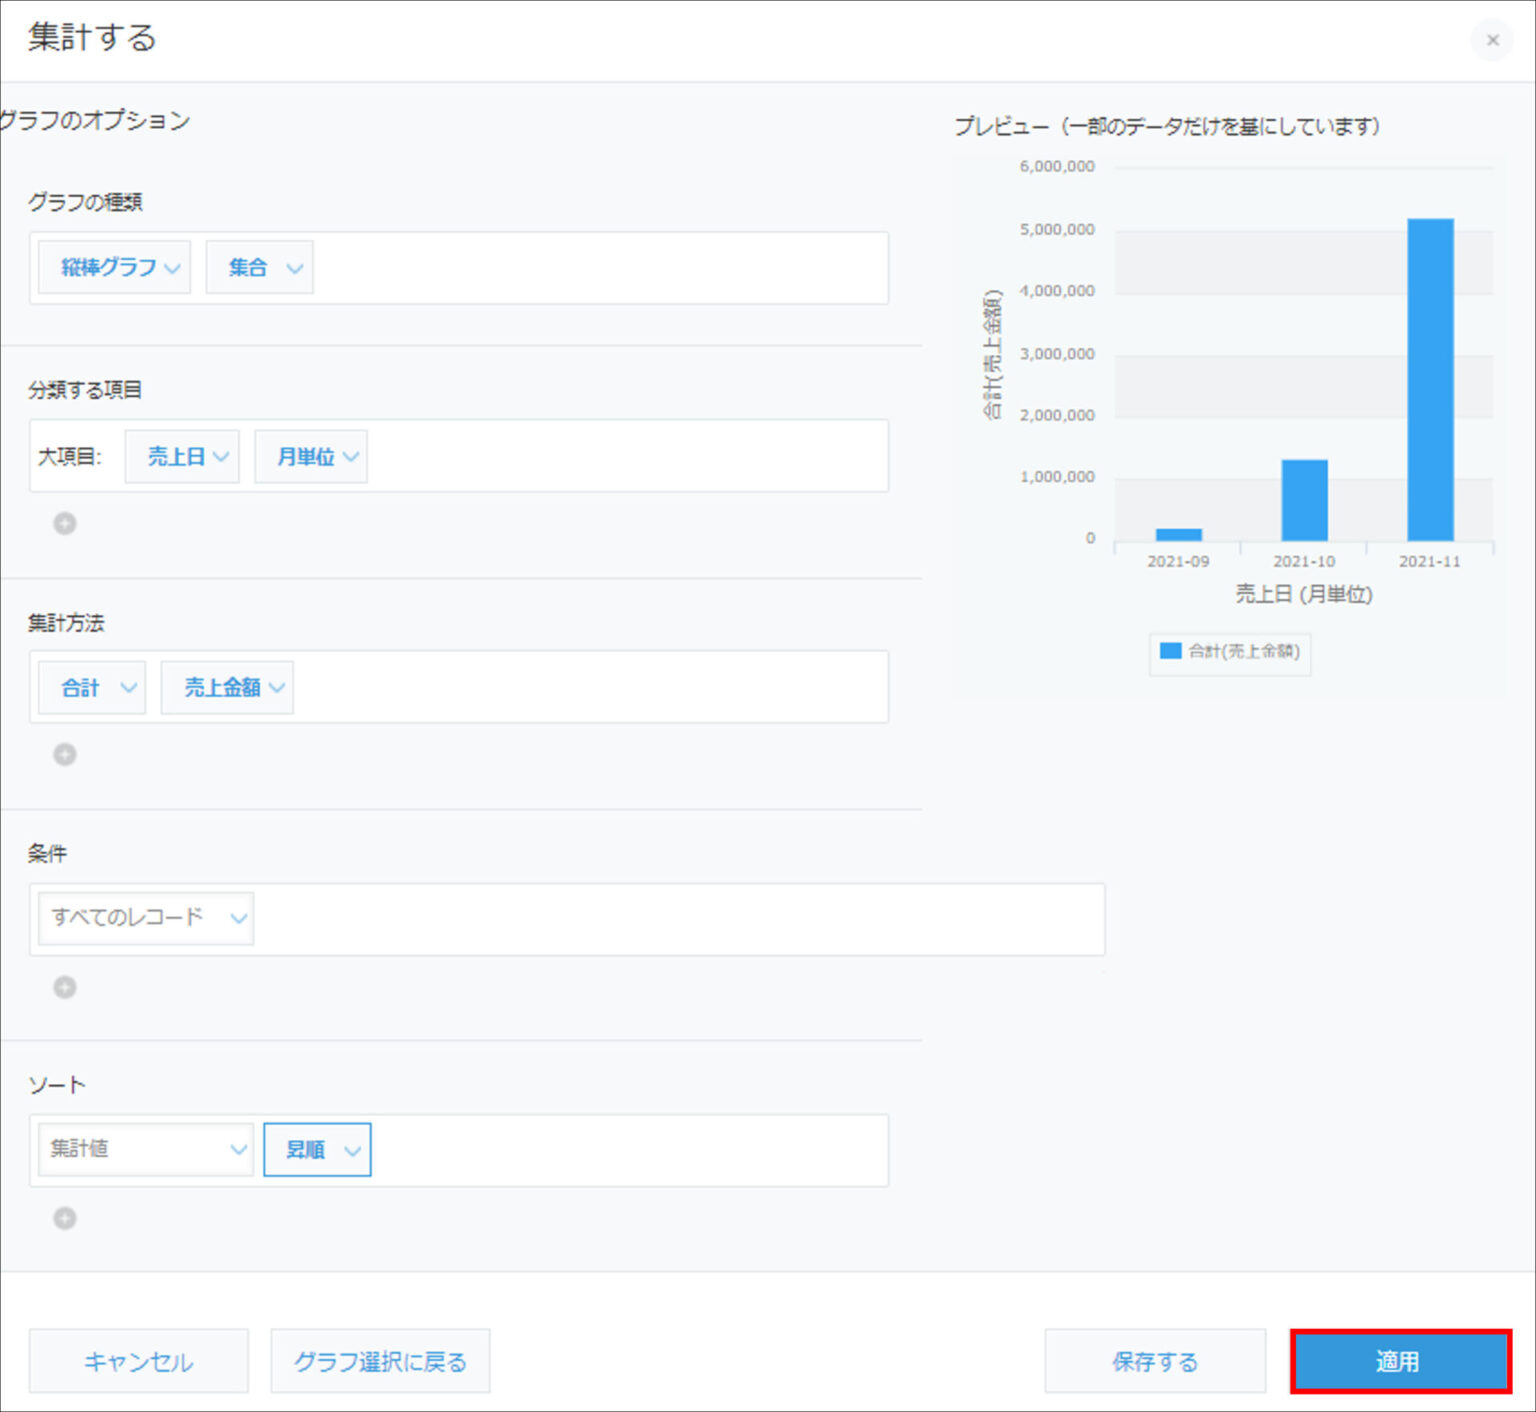1536x1412 pixels.
Task: Add another 集計方法 with plus icon
Action: point(65,754)
